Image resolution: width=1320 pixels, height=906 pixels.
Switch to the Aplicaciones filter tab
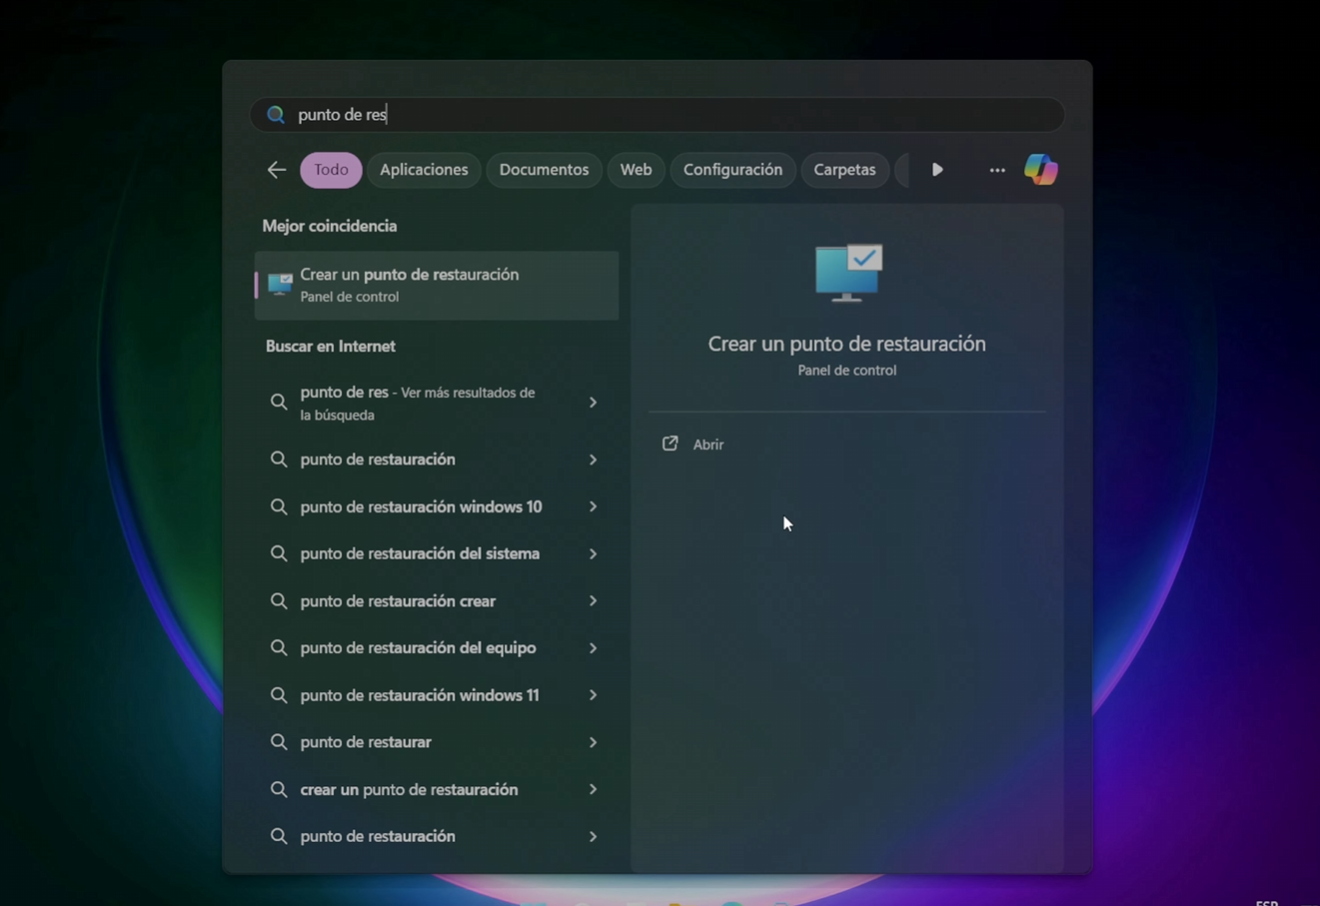click(x=423, y=170)
